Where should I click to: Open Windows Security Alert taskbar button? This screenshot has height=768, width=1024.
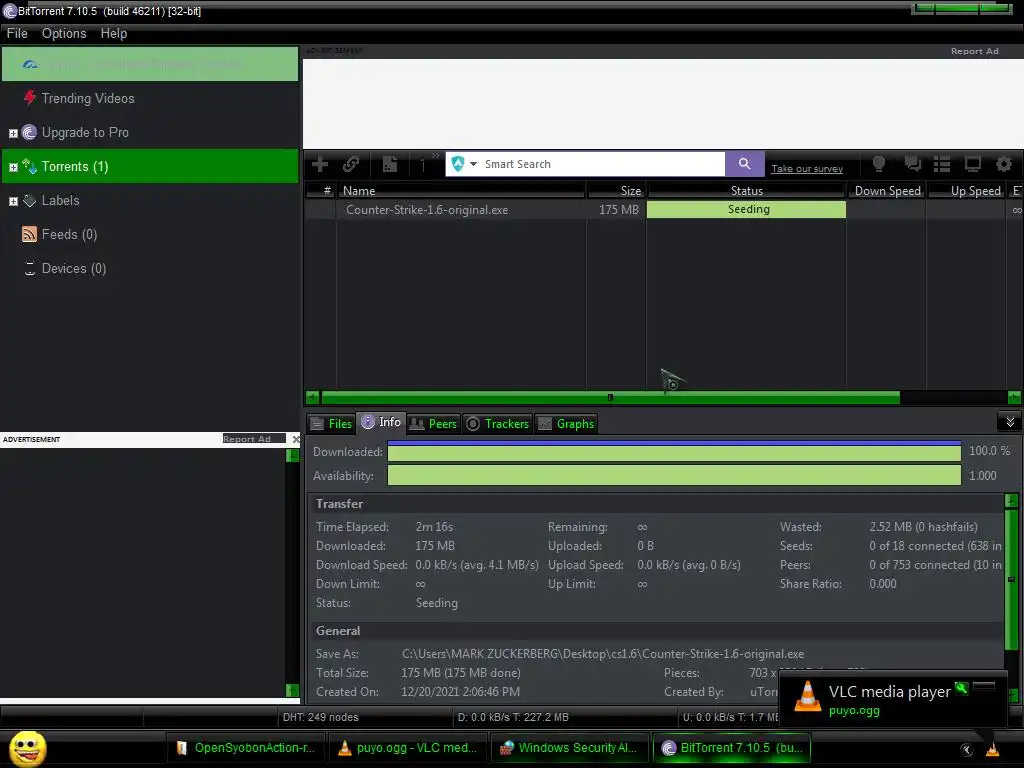click(568, 748)
